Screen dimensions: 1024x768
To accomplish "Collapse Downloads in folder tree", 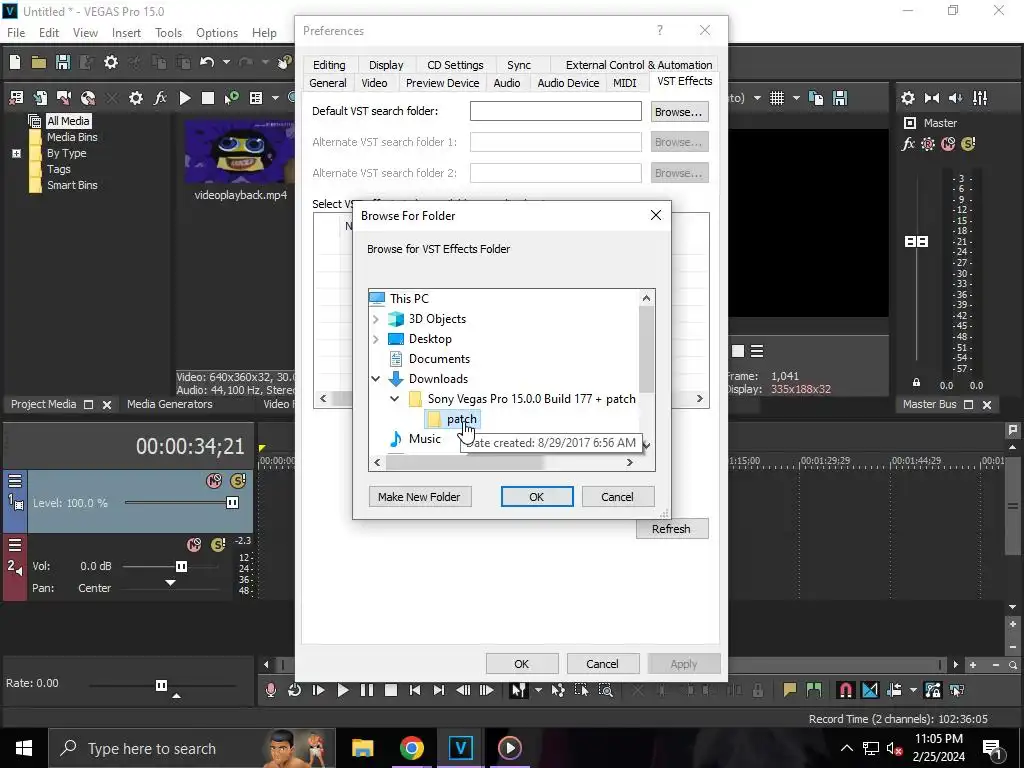I will [x=376, y=379].
